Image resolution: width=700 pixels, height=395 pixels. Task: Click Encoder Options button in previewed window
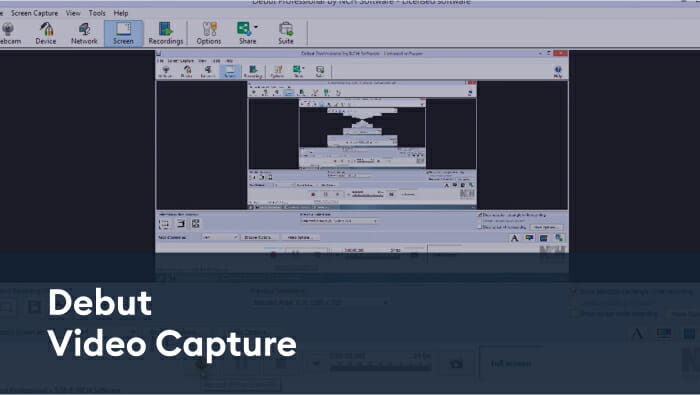(259, 237)
